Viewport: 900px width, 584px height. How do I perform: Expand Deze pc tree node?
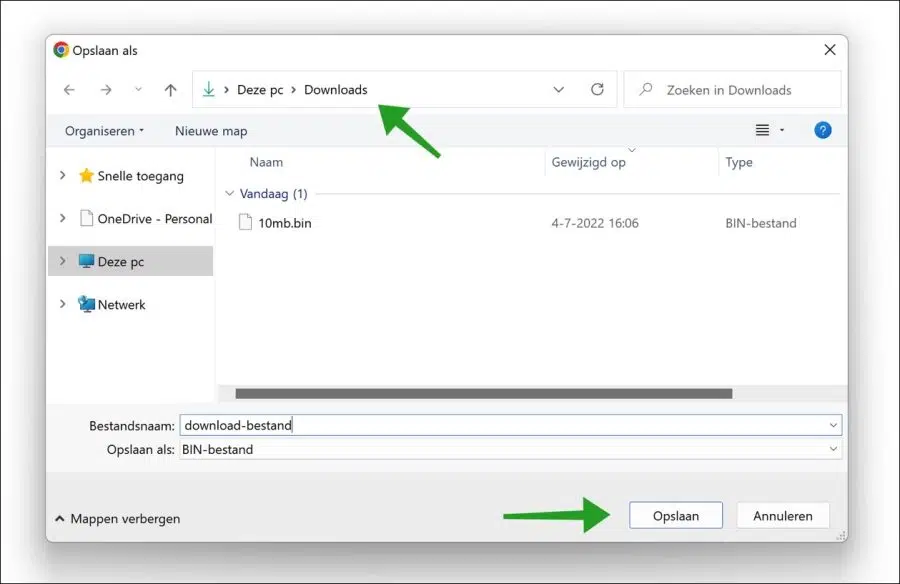[x=63, y=261]
